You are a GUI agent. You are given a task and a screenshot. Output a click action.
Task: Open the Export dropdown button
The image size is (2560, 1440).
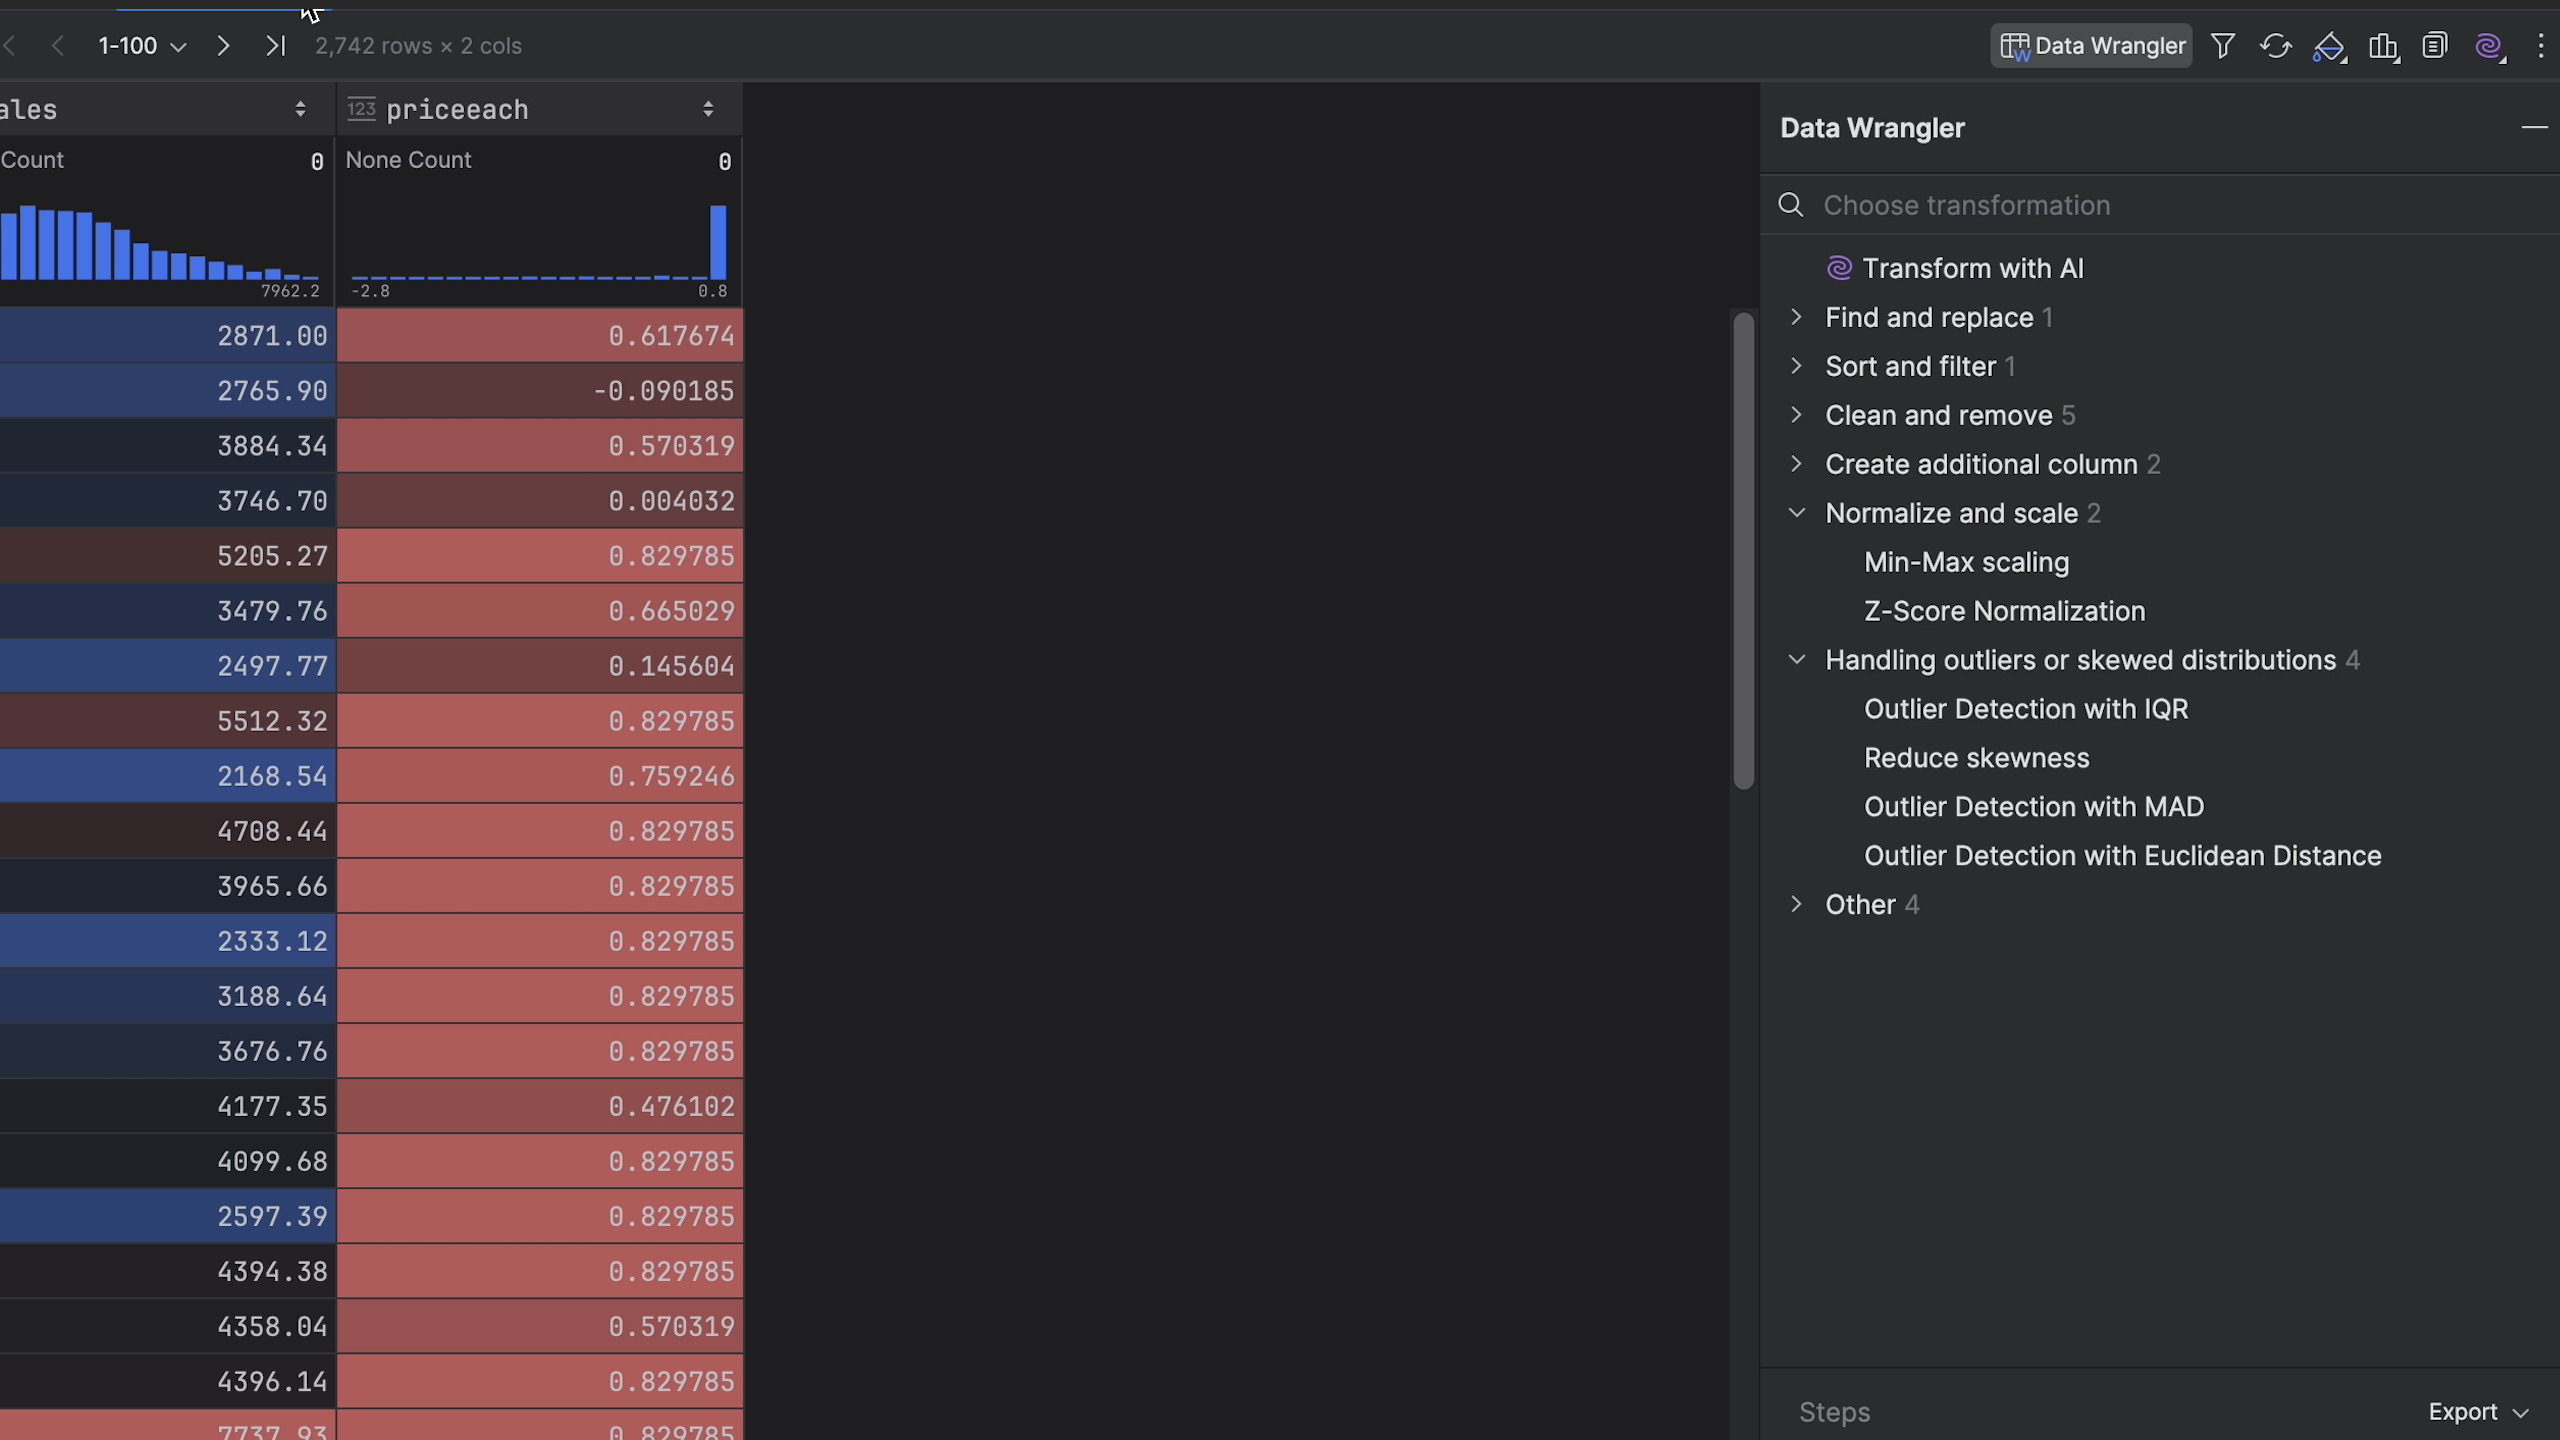coord(2477,1411)
